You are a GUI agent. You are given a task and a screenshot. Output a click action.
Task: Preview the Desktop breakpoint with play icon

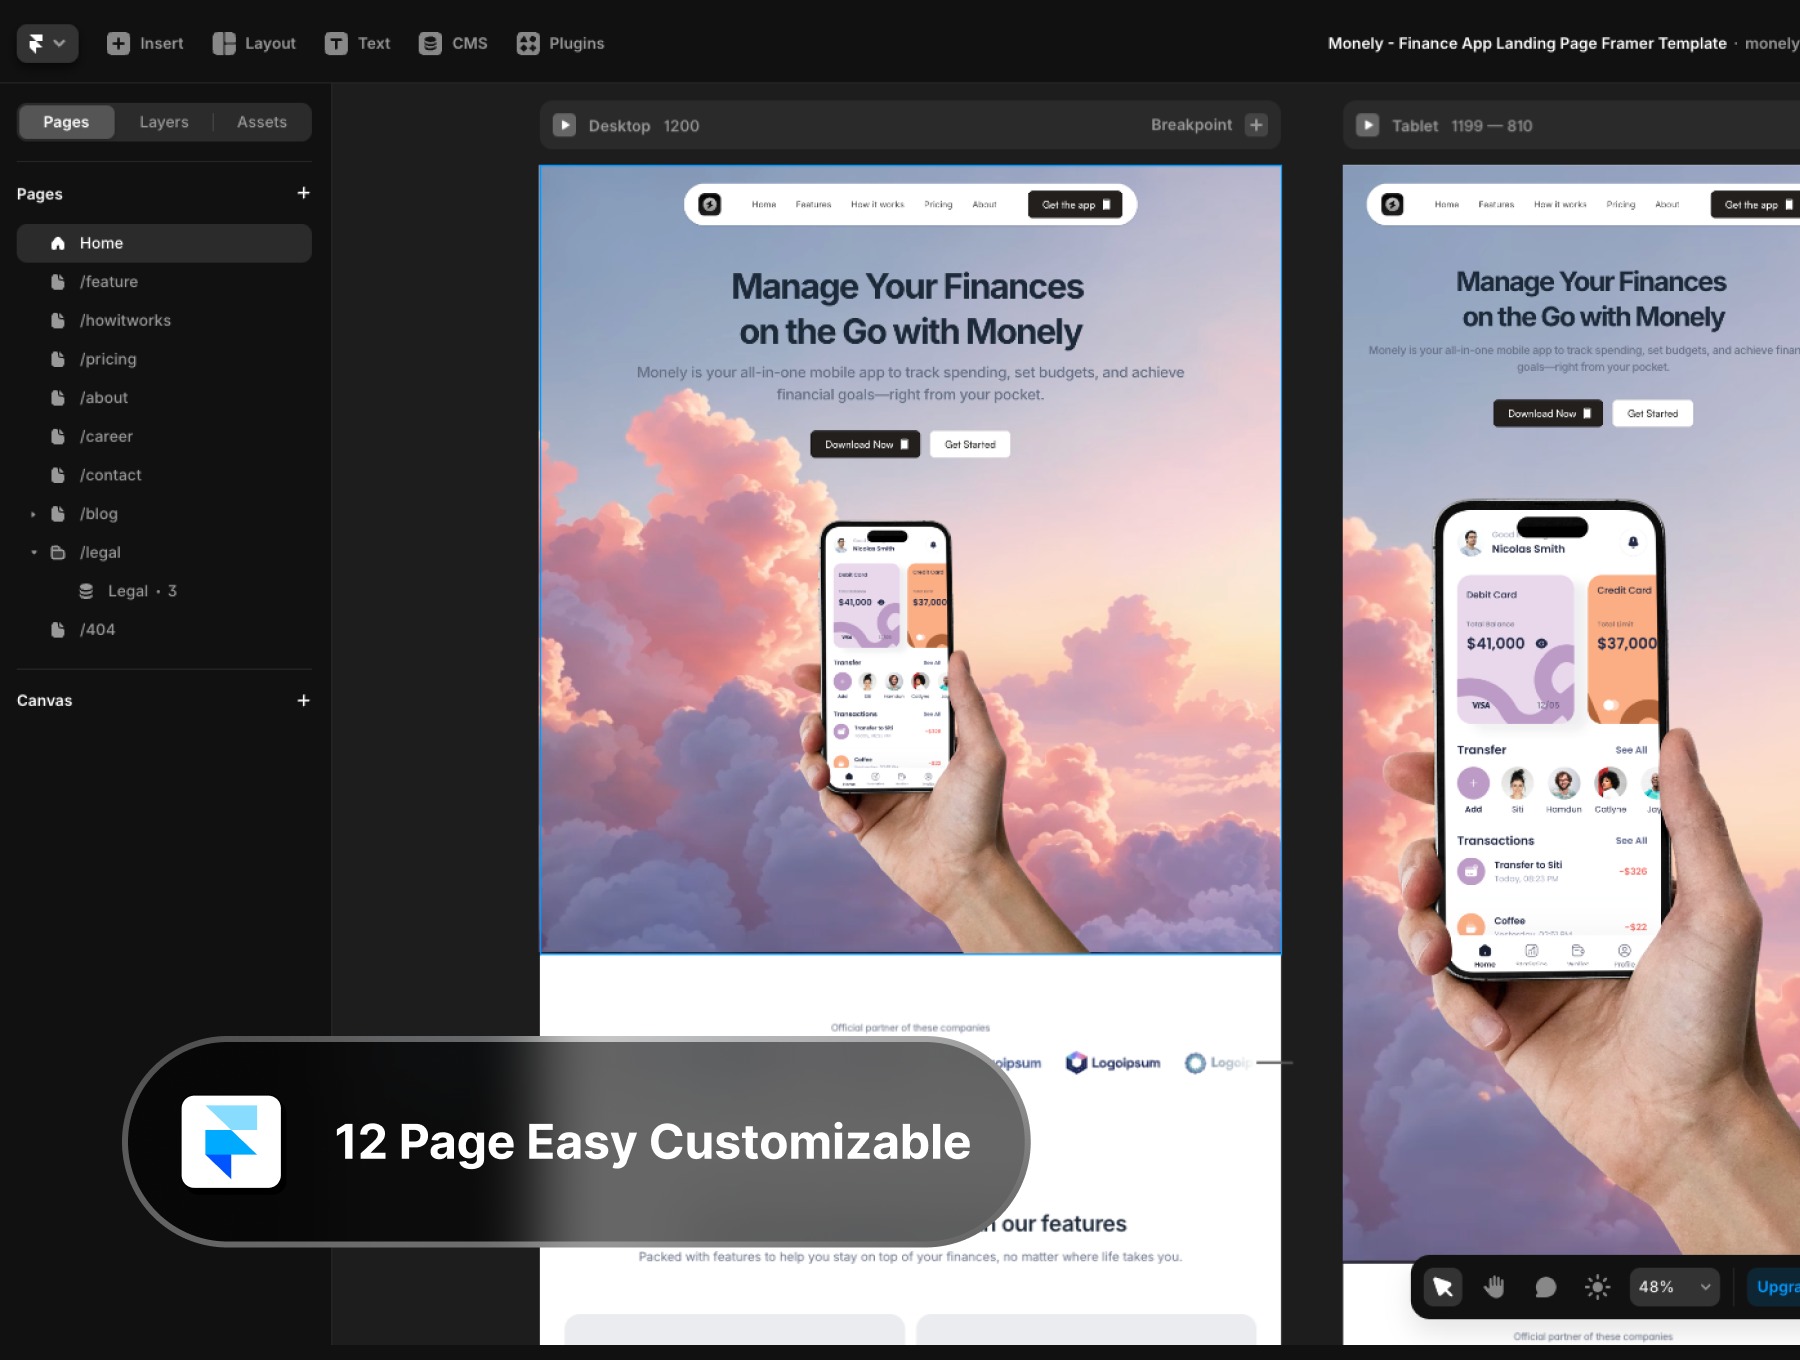coord(564,125)
